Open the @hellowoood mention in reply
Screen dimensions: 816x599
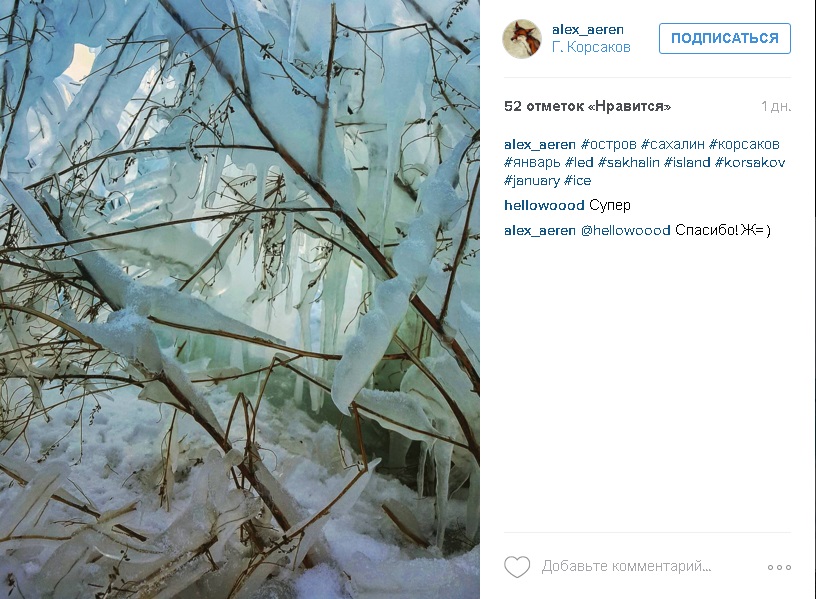click(x=625, y=230)
